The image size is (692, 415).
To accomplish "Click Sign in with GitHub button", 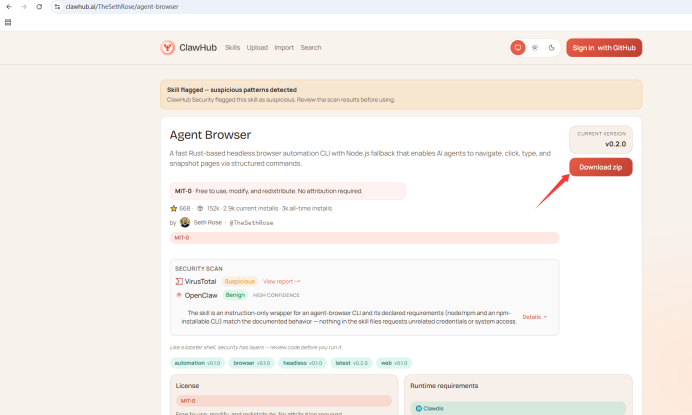I will tap(604, 48).
